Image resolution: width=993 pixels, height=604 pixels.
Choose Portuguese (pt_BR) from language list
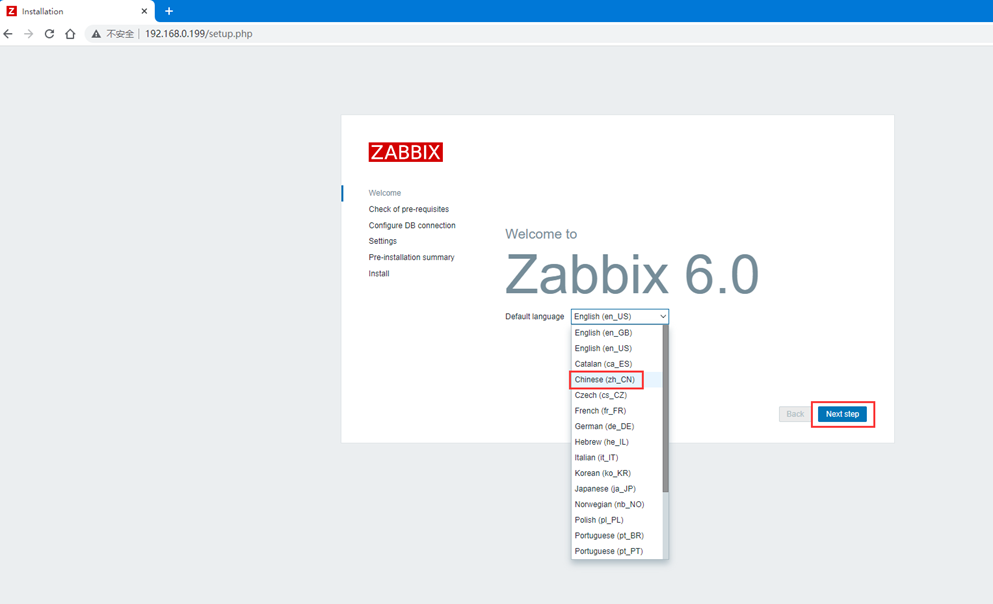pos(616,536)
